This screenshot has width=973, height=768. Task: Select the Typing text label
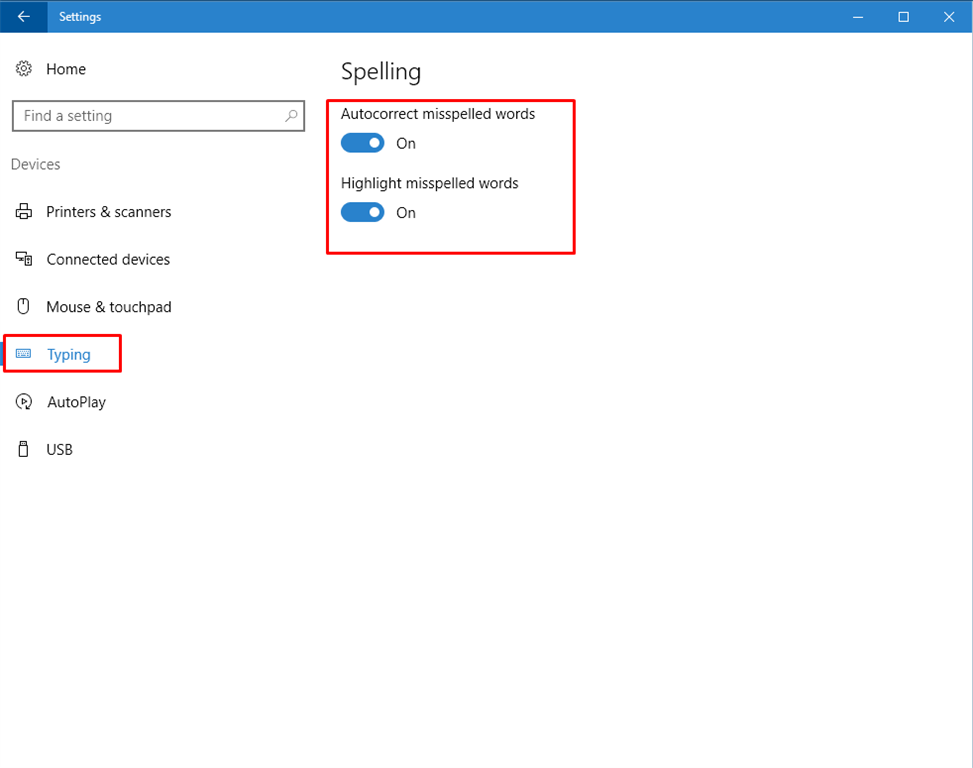tap(69, 354)
